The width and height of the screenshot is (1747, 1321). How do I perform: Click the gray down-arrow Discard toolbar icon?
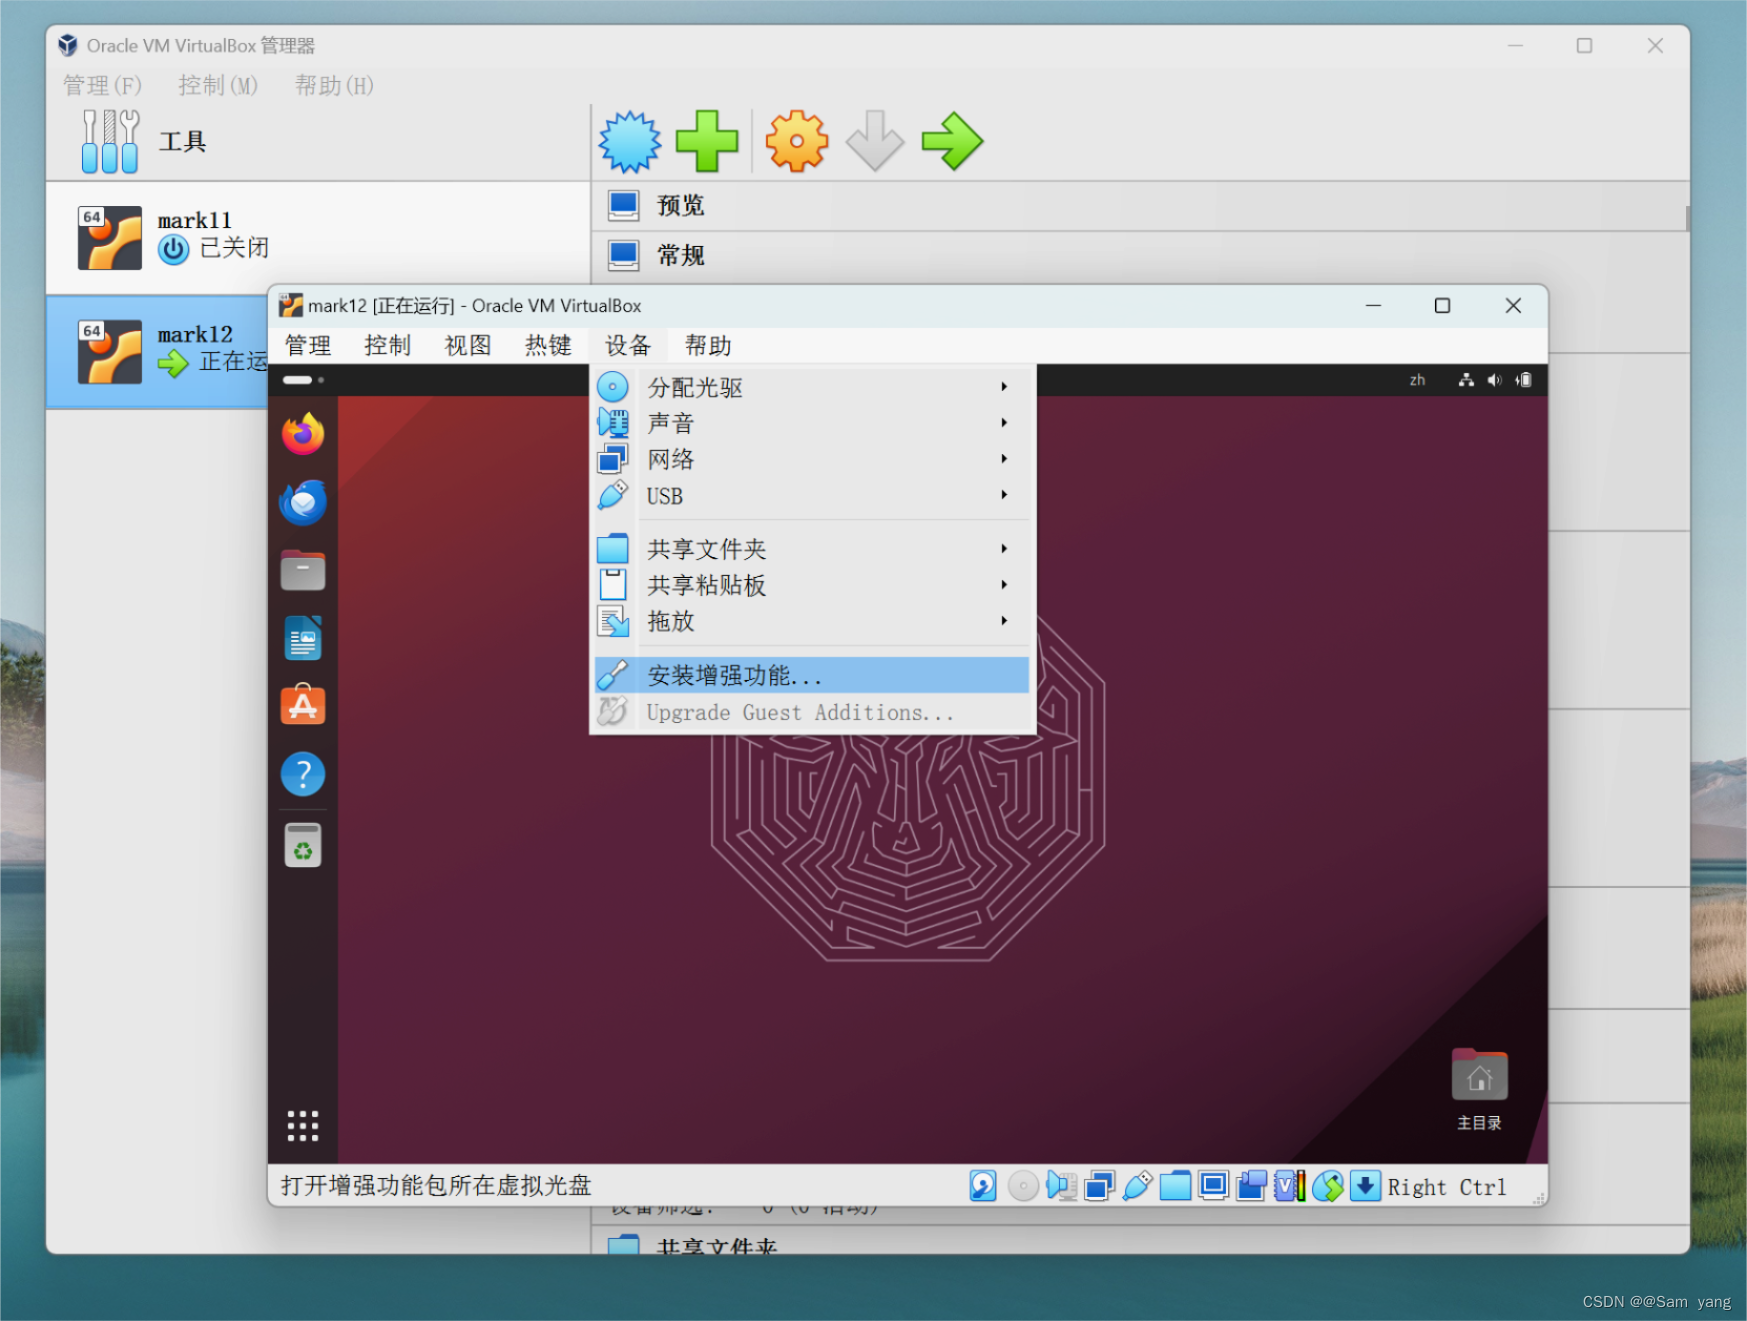tap(875, 141)
